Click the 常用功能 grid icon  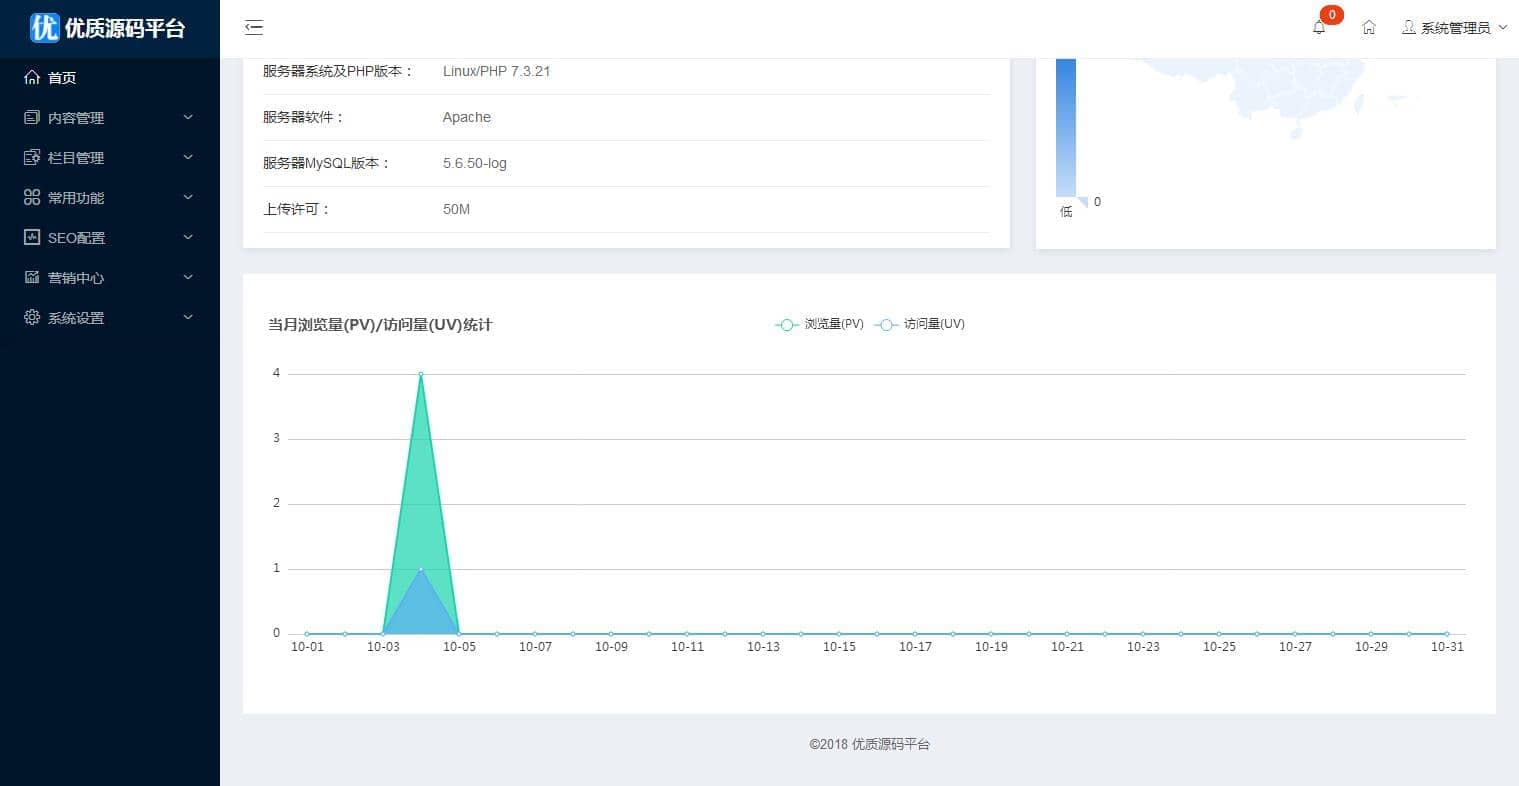click(32, 198)
